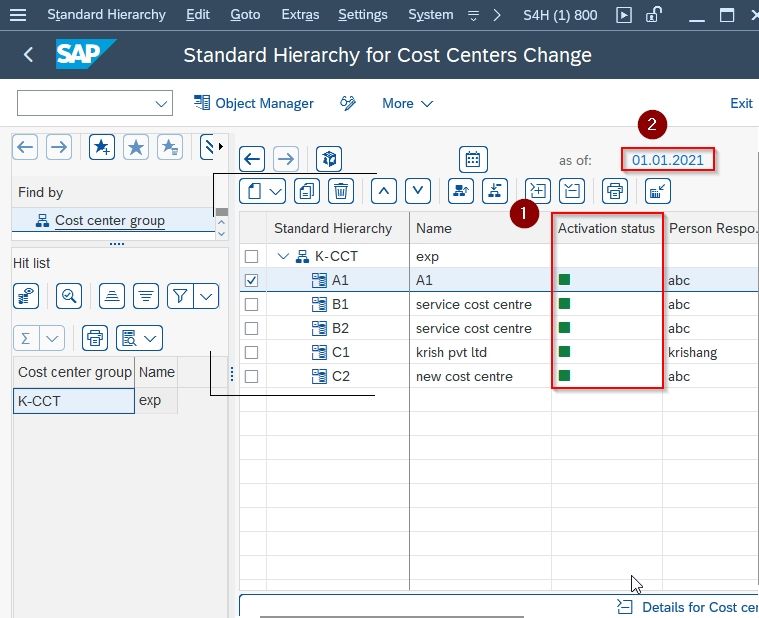Open the Edit menu
This screenshot has height=618, width=759.
(x=197, y=15)
